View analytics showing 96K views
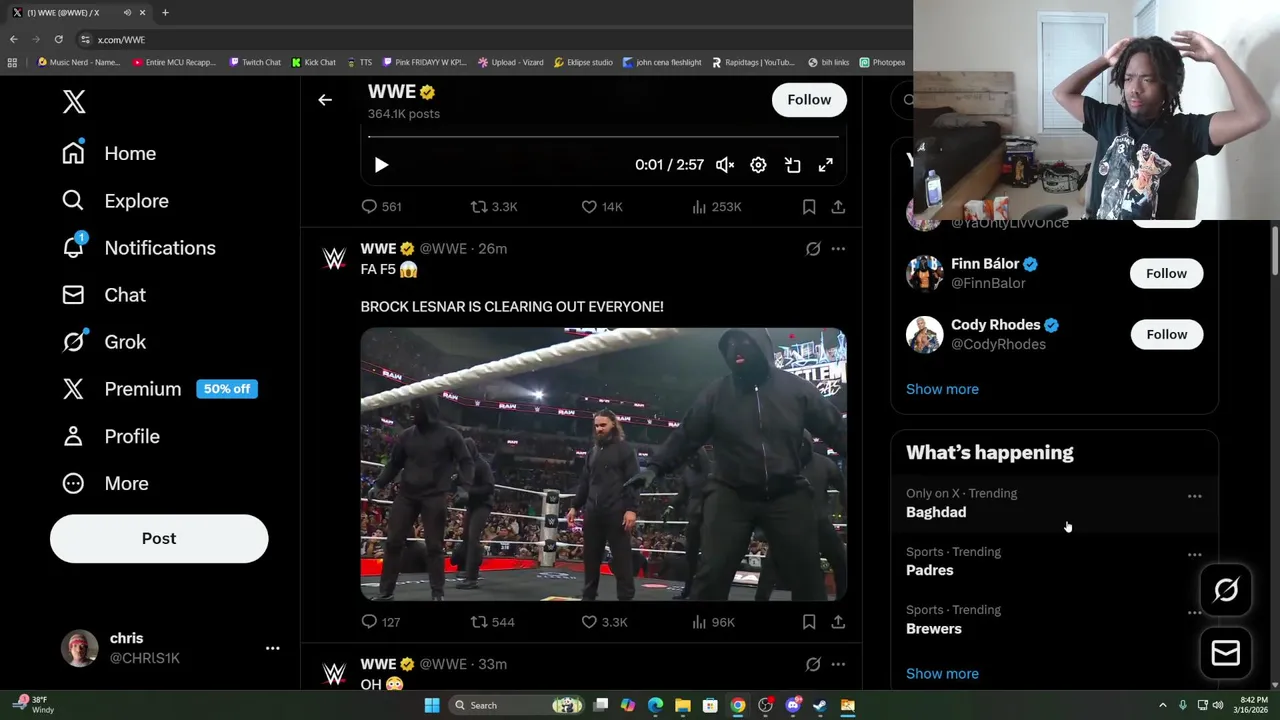The image size is (1280, 720). pos(714,622)
